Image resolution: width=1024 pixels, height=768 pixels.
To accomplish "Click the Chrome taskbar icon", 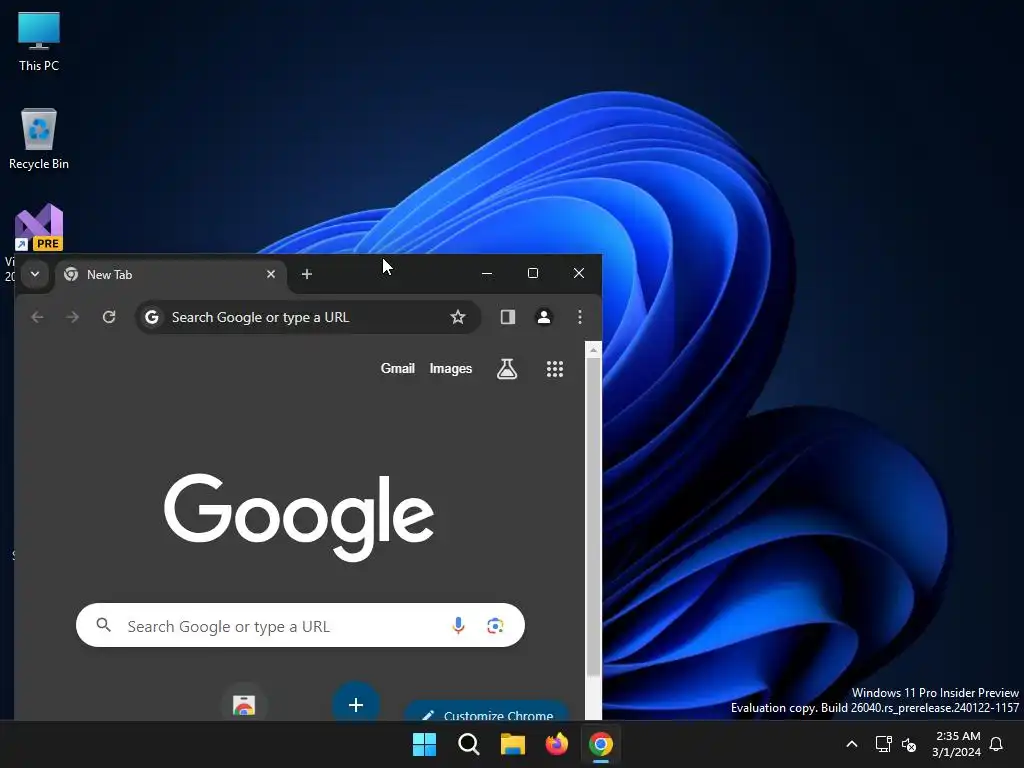I will point(601,744).
